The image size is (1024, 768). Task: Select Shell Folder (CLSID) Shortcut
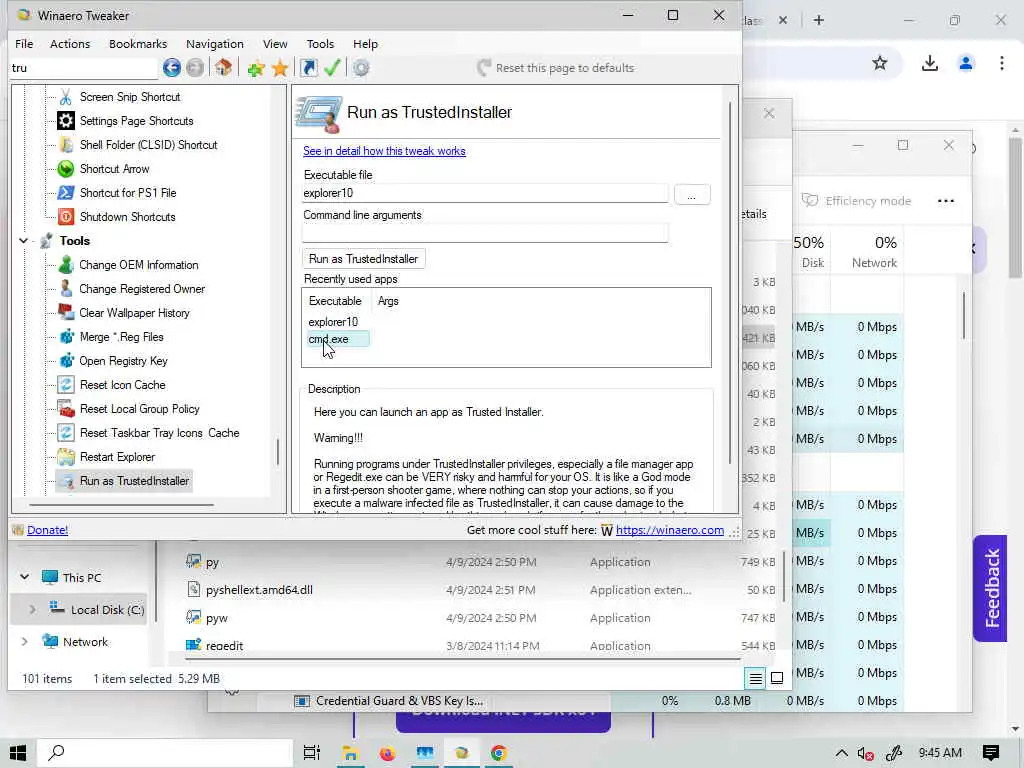tap(148, 145)
